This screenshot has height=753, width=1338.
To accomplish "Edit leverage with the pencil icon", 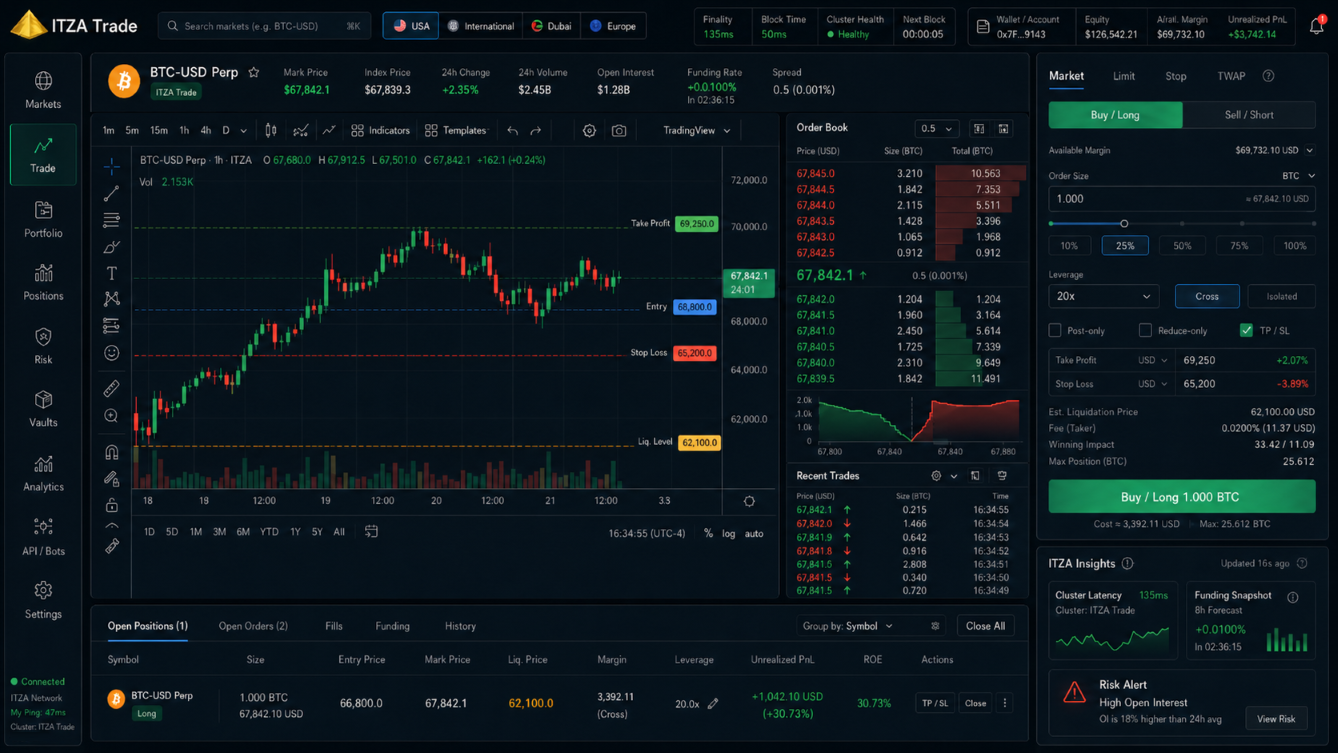I will [713, 704].
